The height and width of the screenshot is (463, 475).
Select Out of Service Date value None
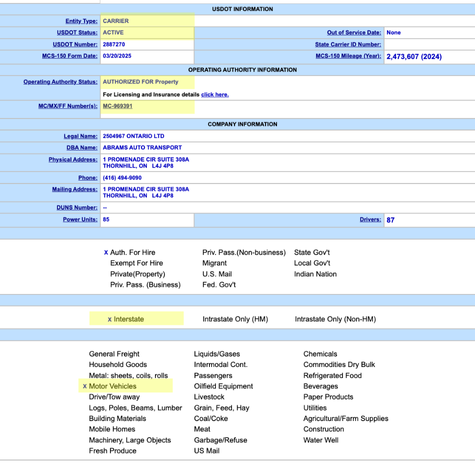point(394,33)
